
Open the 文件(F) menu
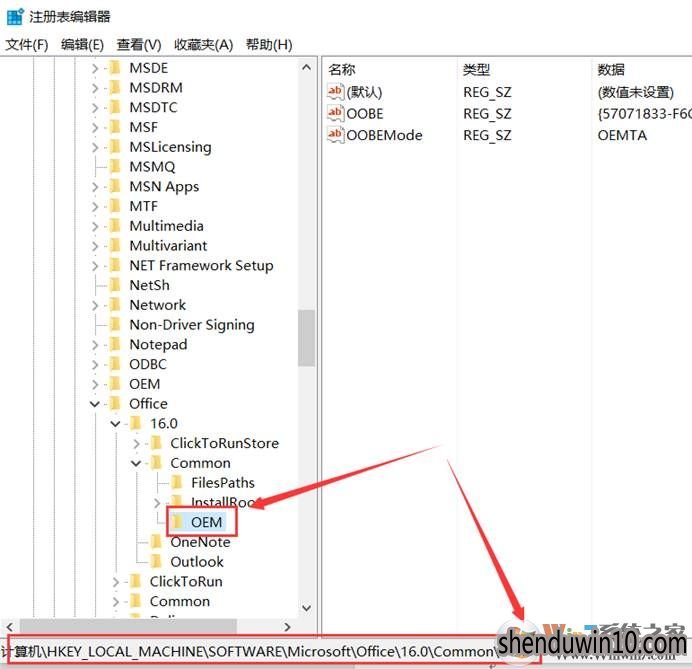point(26,44)
